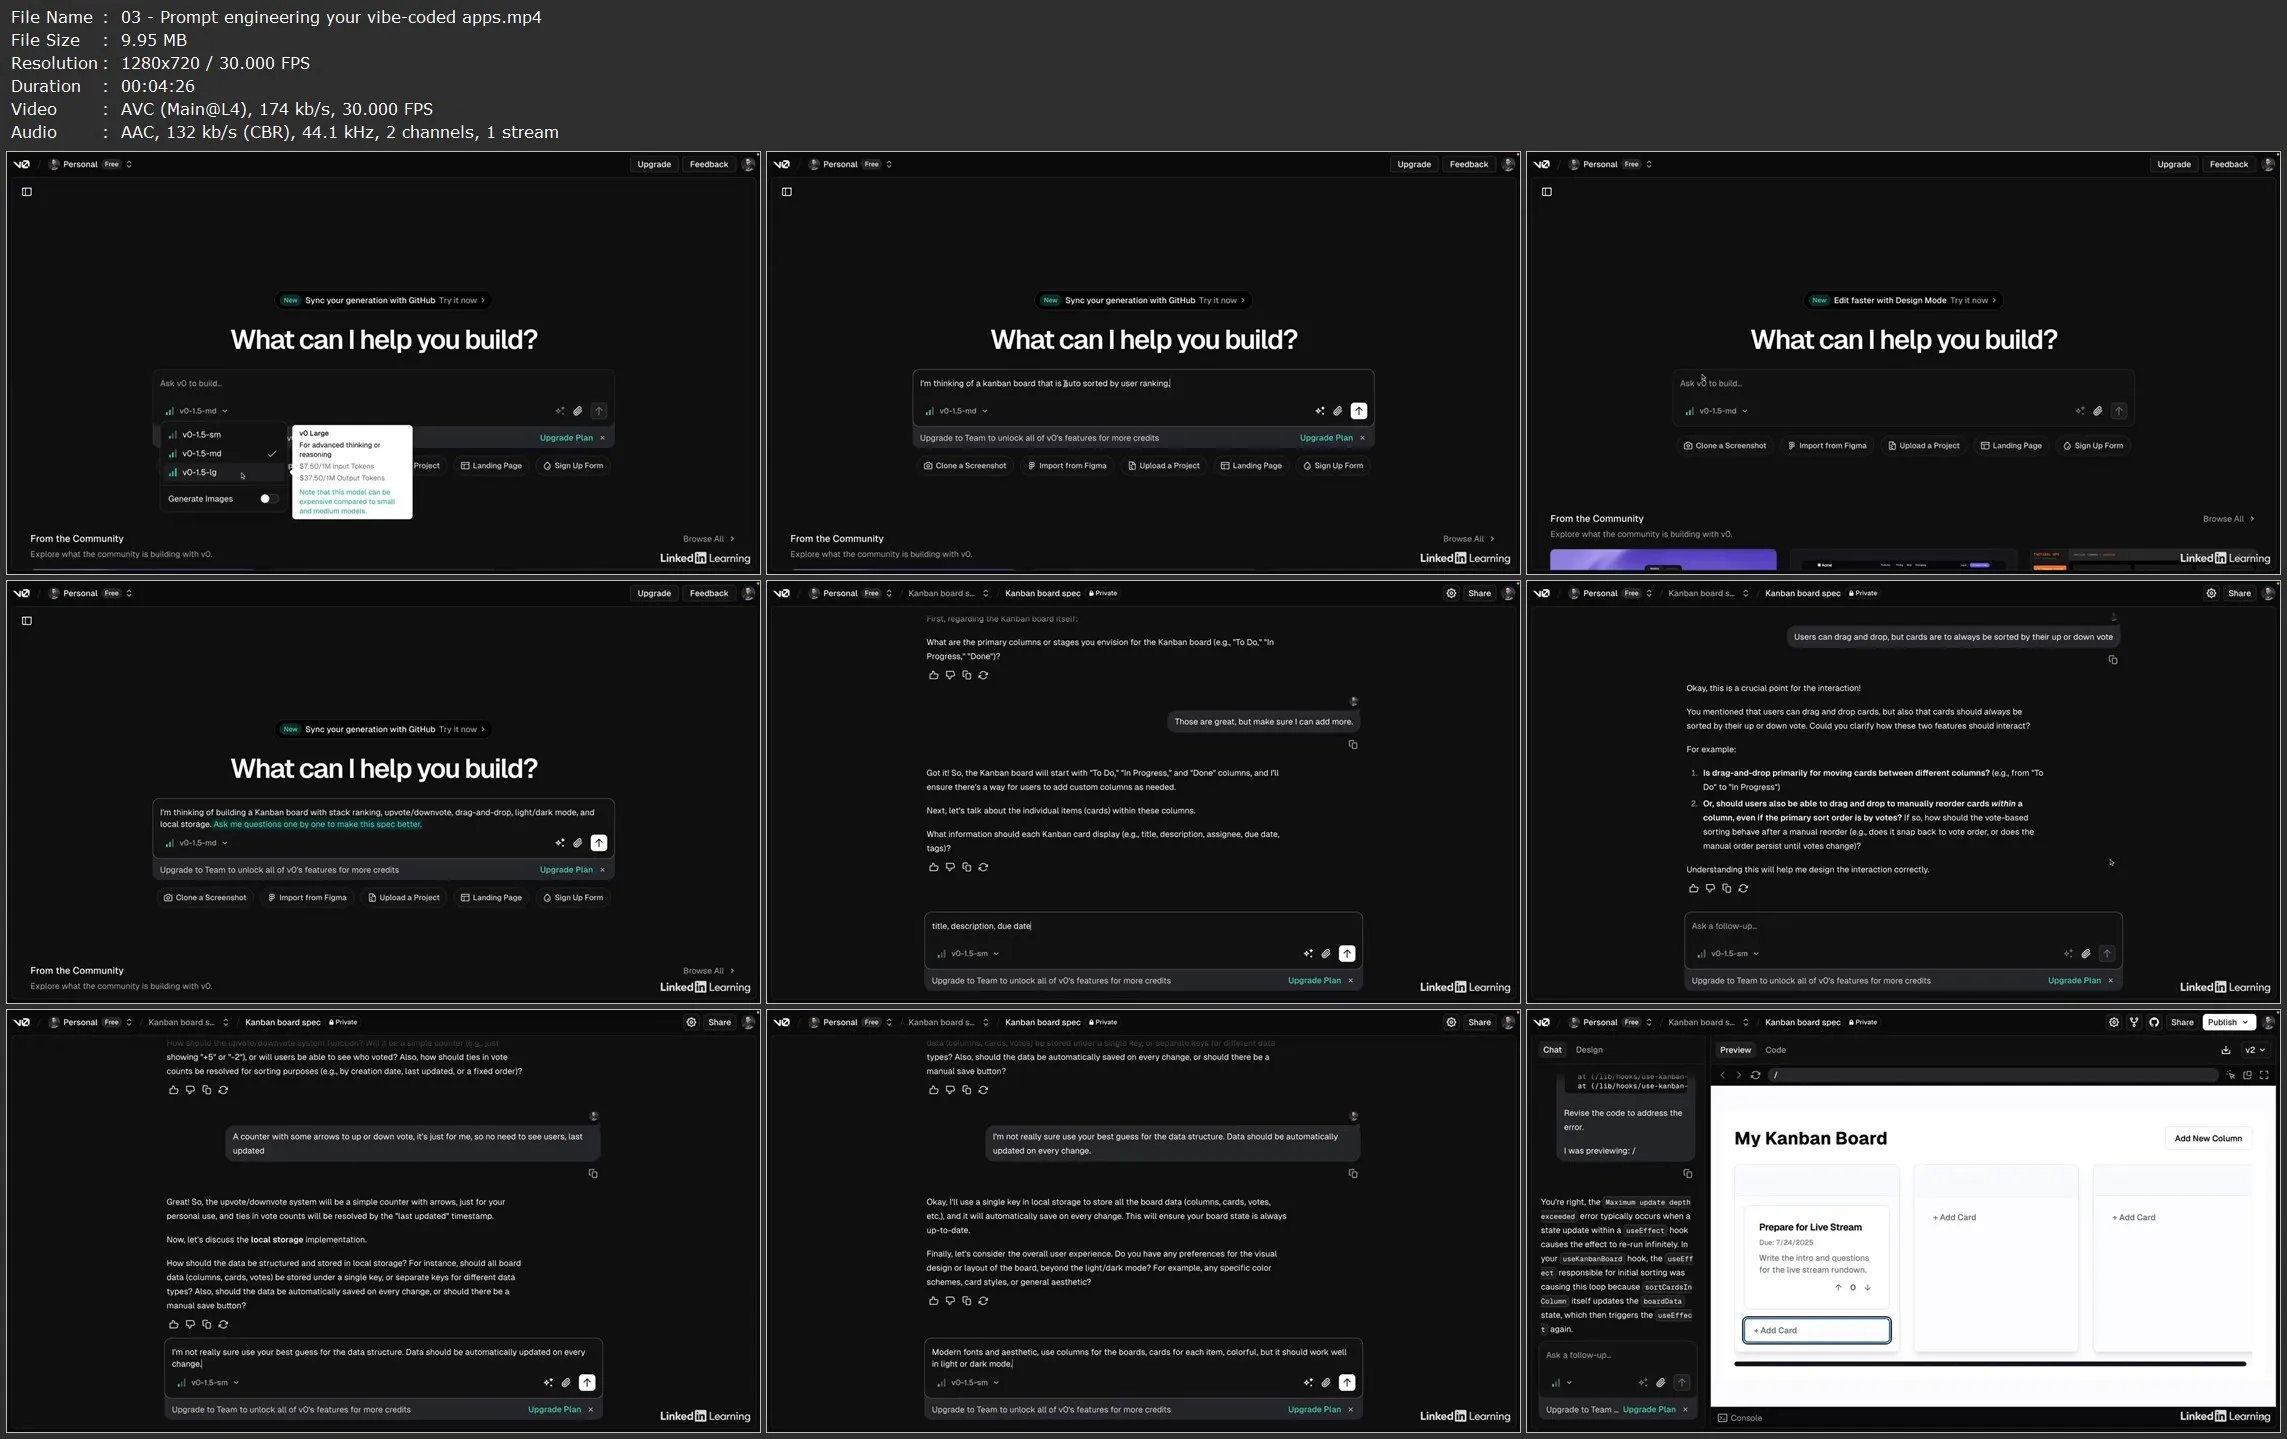2287x1439 pixels.
Task: Open the Console panel at preview bottom
Action: coord(1740,1418)
